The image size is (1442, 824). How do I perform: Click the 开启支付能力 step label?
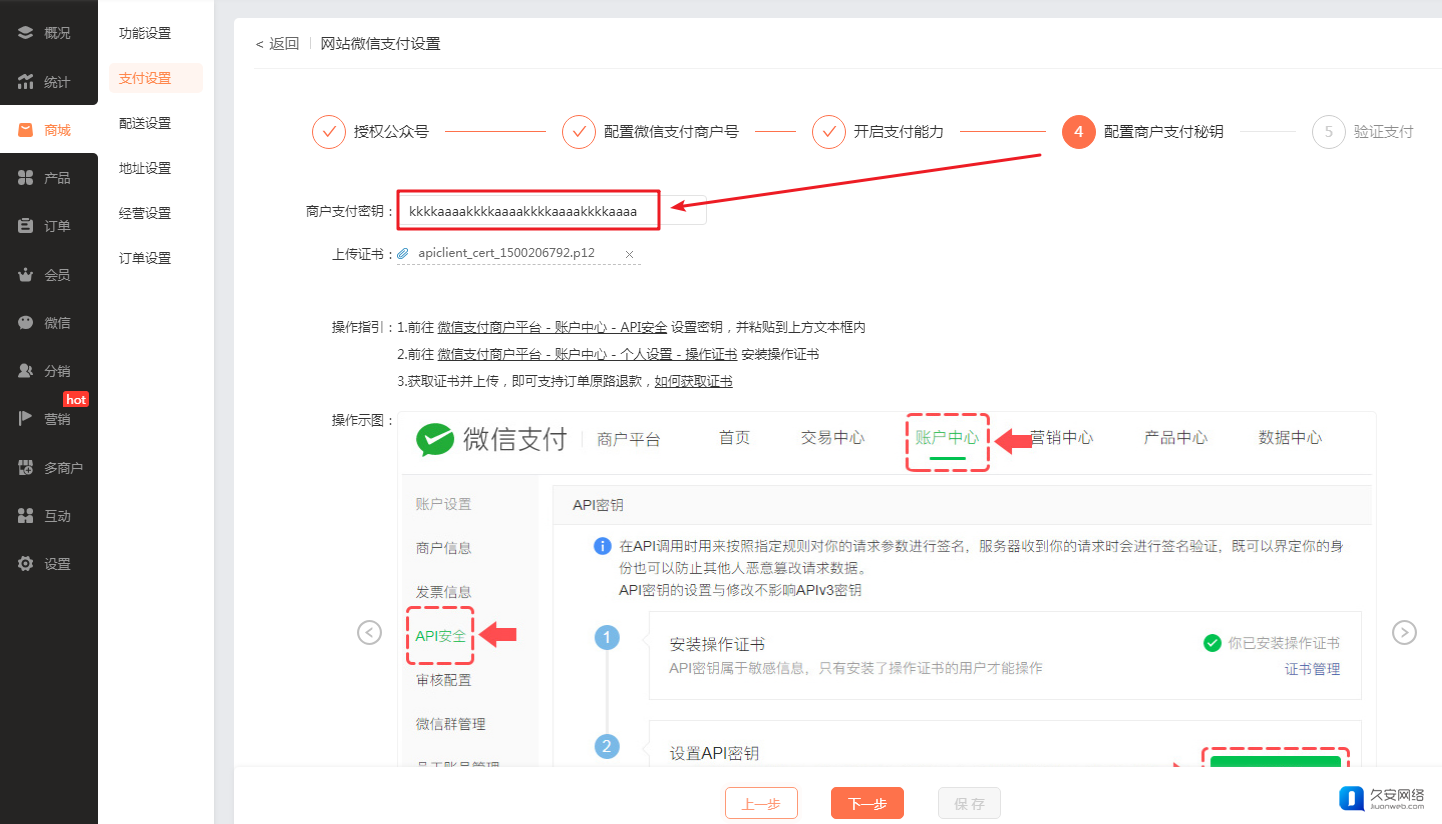pos(898,132)
